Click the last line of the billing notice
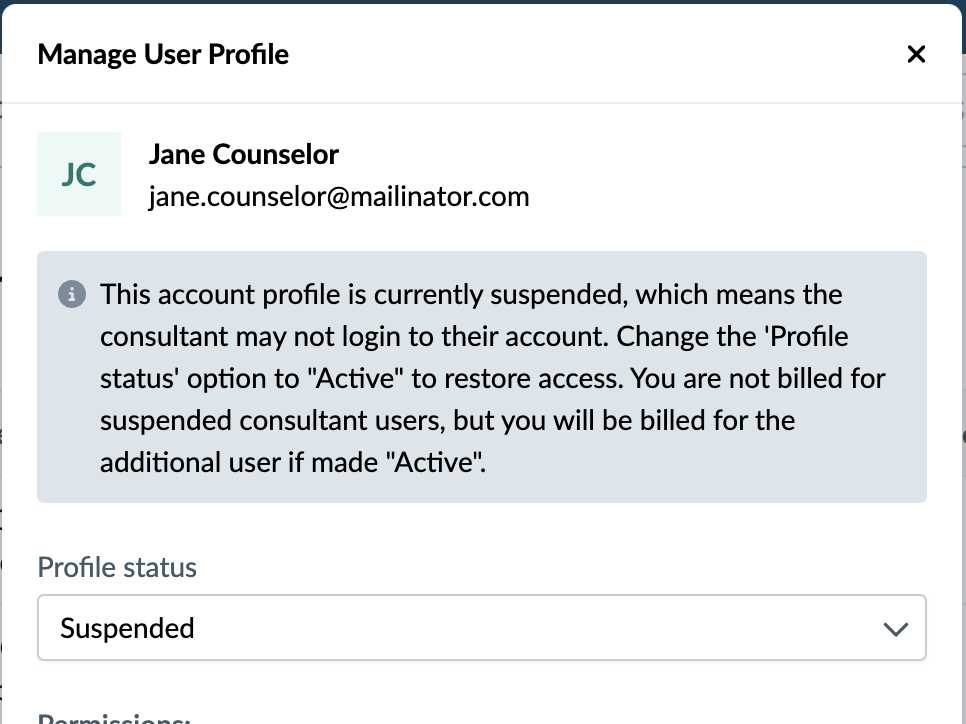Viewport: 966px width, 724px height. pyautogui.click(x=292, y=463)
